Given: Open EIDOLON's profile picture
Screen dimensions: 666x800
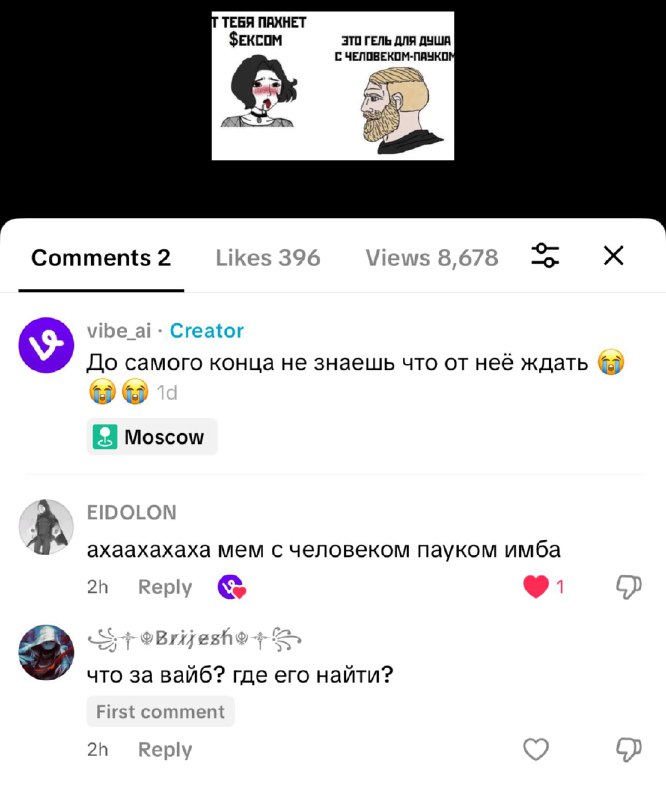Looking at the screenshot, I should point(46,527).
